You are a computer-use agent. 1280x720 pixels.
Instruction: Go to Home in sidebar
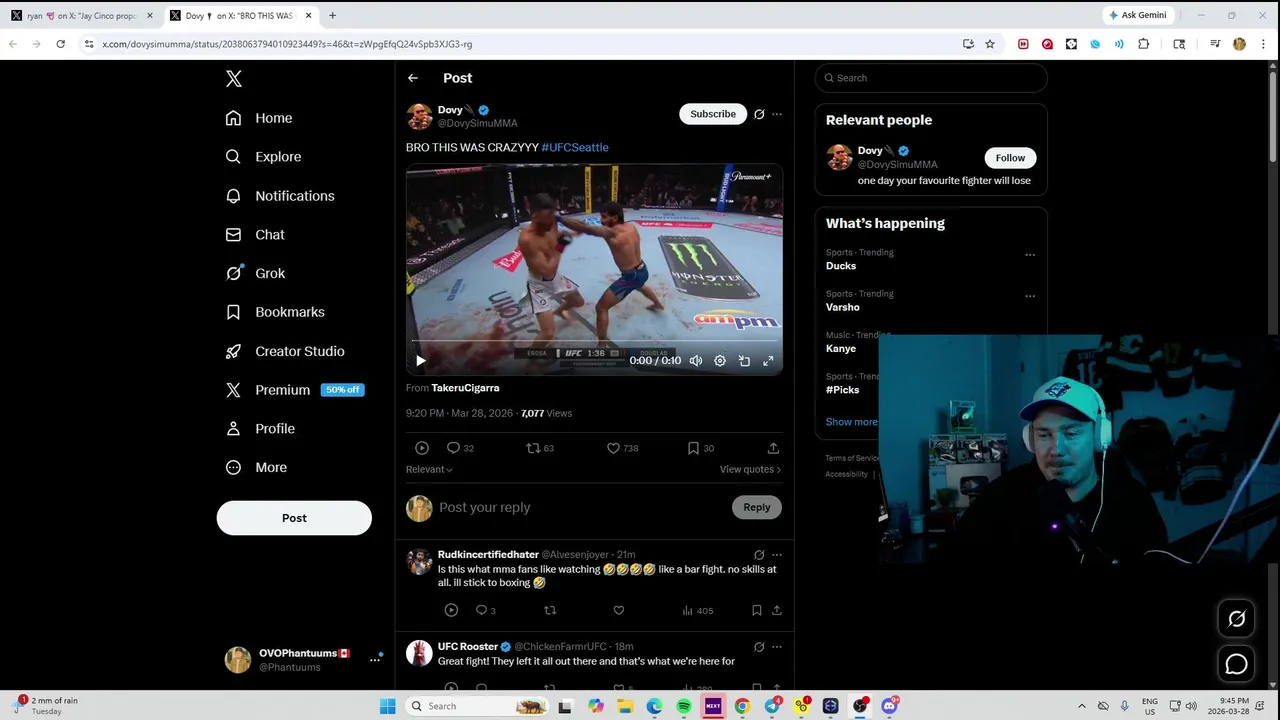(x=259, y=118)
